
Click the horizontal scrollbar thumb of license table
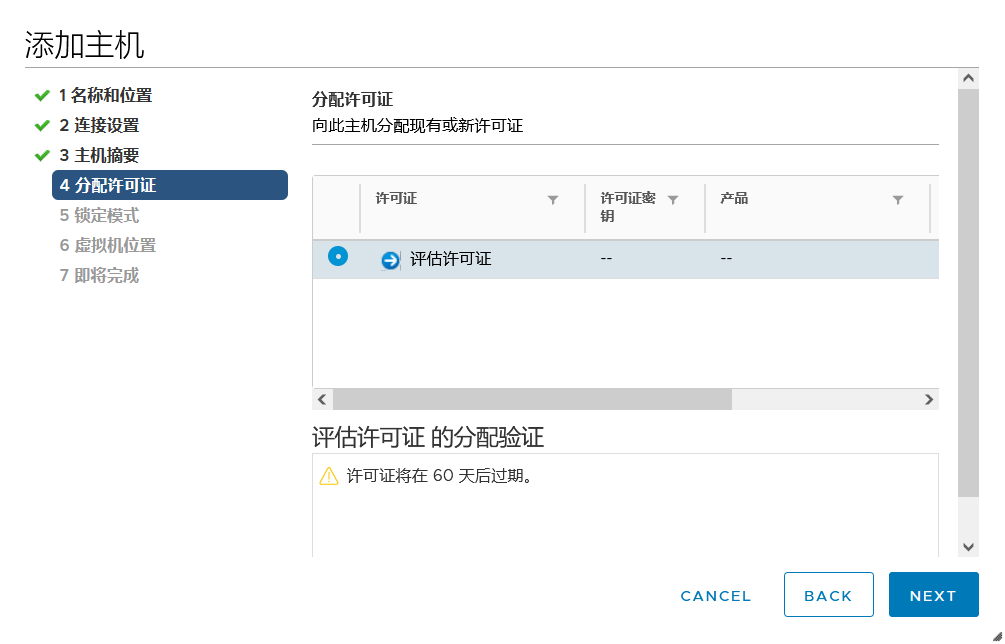point(532,400)
